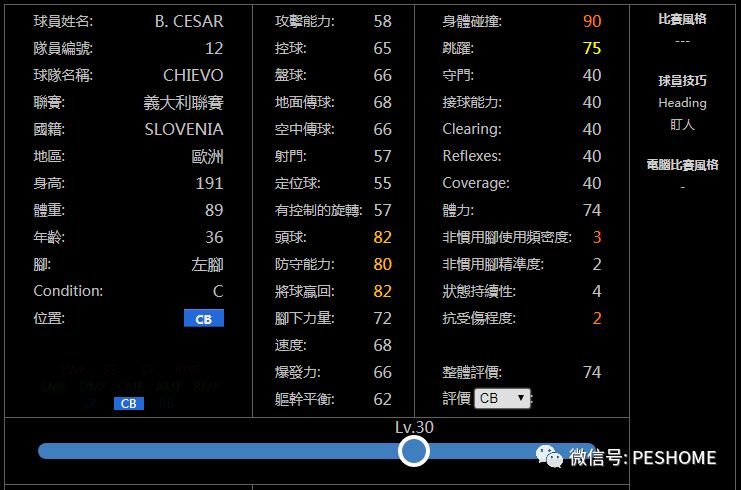Screen dimensions: 741x490
Task: Click the Clearing value 40
Action: tap(592, 129)
